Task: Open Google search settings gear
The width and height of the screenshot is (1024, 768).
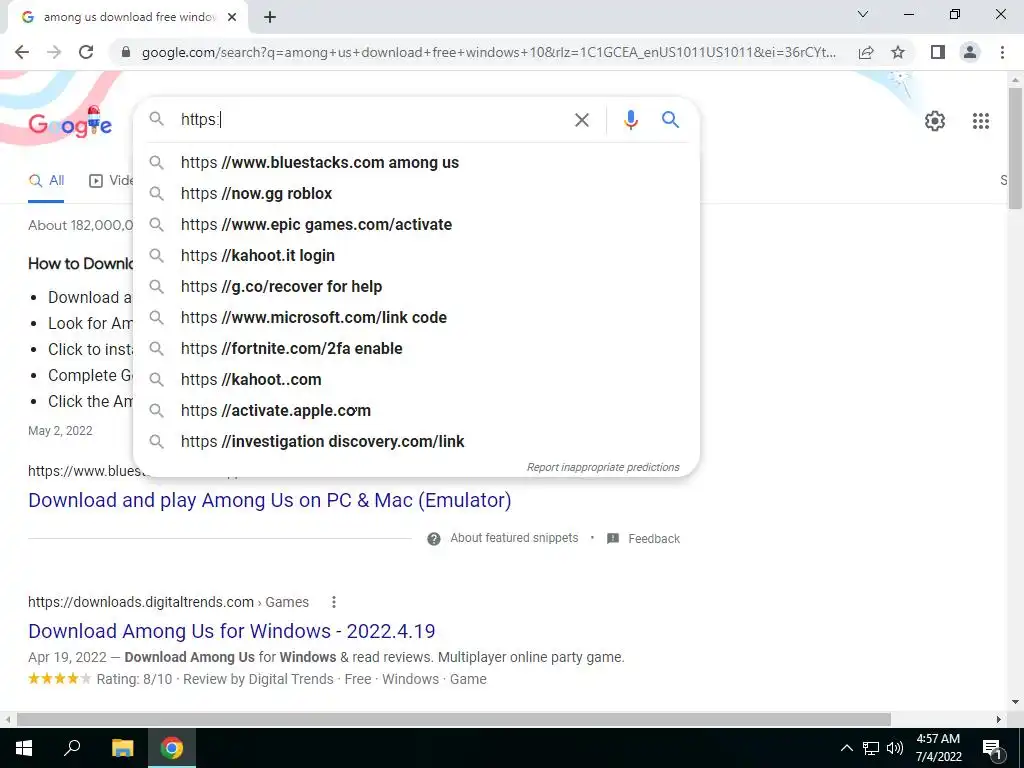Action: click(935, 121)
